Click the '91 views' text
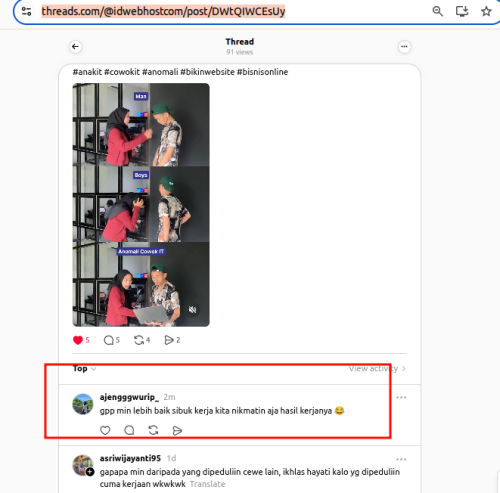The image size is (500, 493). tap(240, 52)
